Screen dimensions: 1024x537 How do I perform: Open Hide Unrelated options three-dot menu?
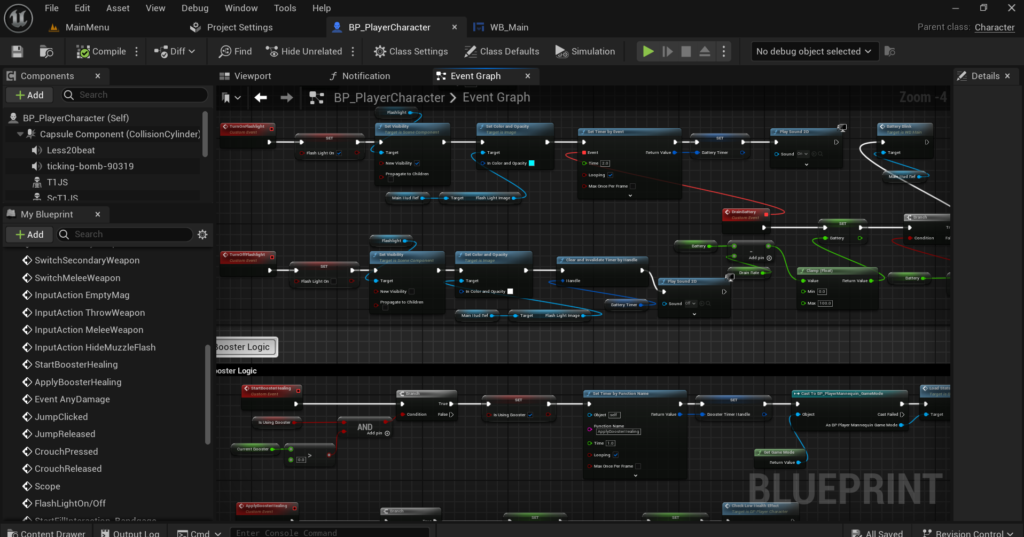(353, 52)
